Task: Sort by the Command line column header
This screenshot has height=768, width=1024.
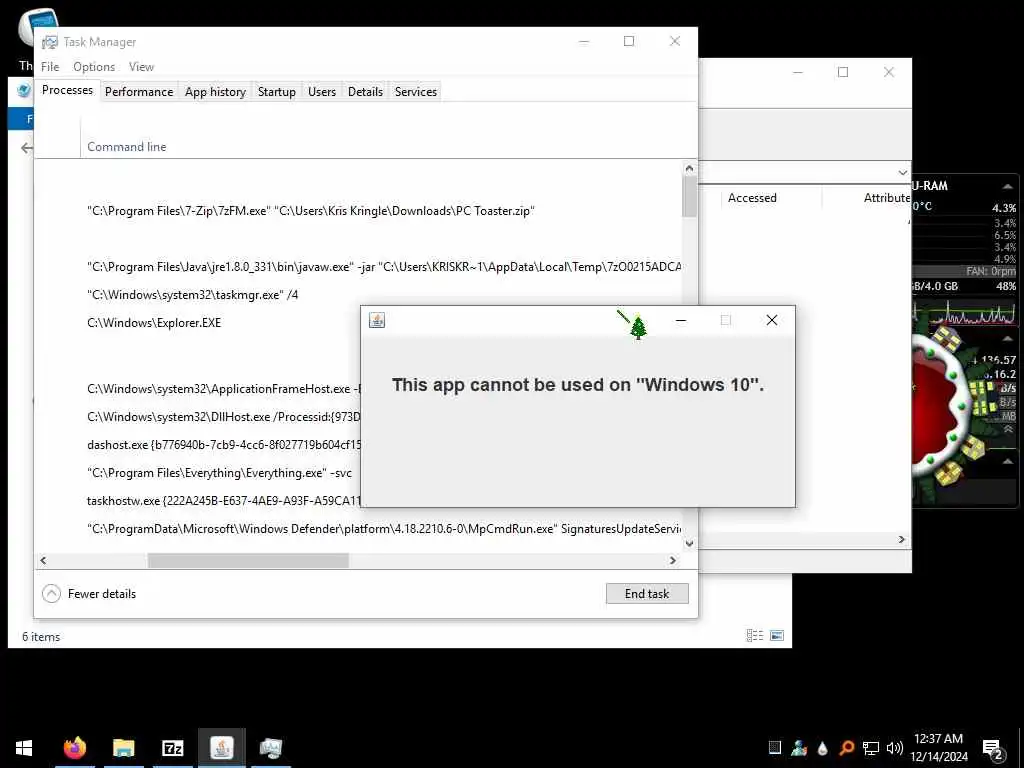Action: (x=127, y=147)
